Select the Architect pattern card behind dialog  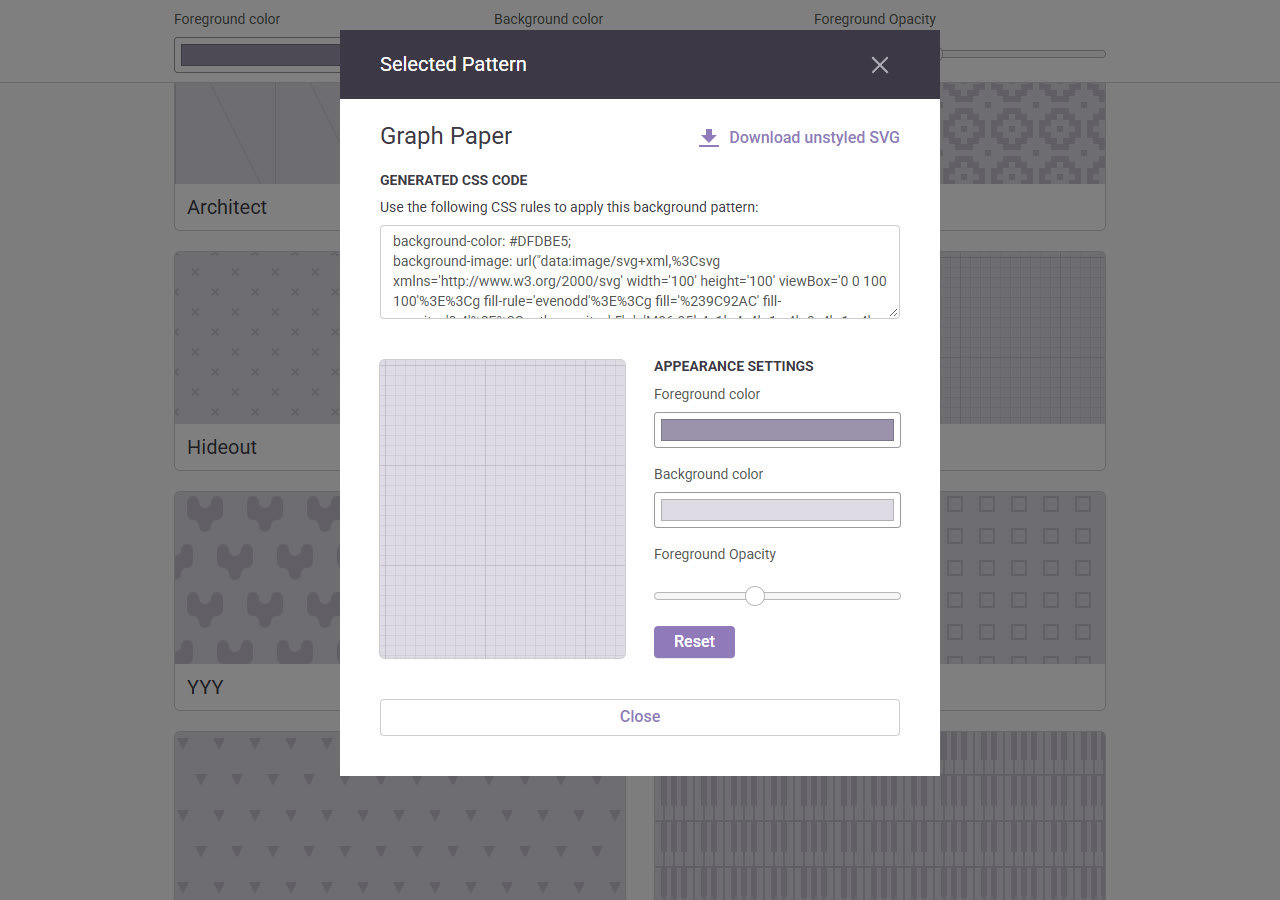pyautogui.click(x=257, y=156)
